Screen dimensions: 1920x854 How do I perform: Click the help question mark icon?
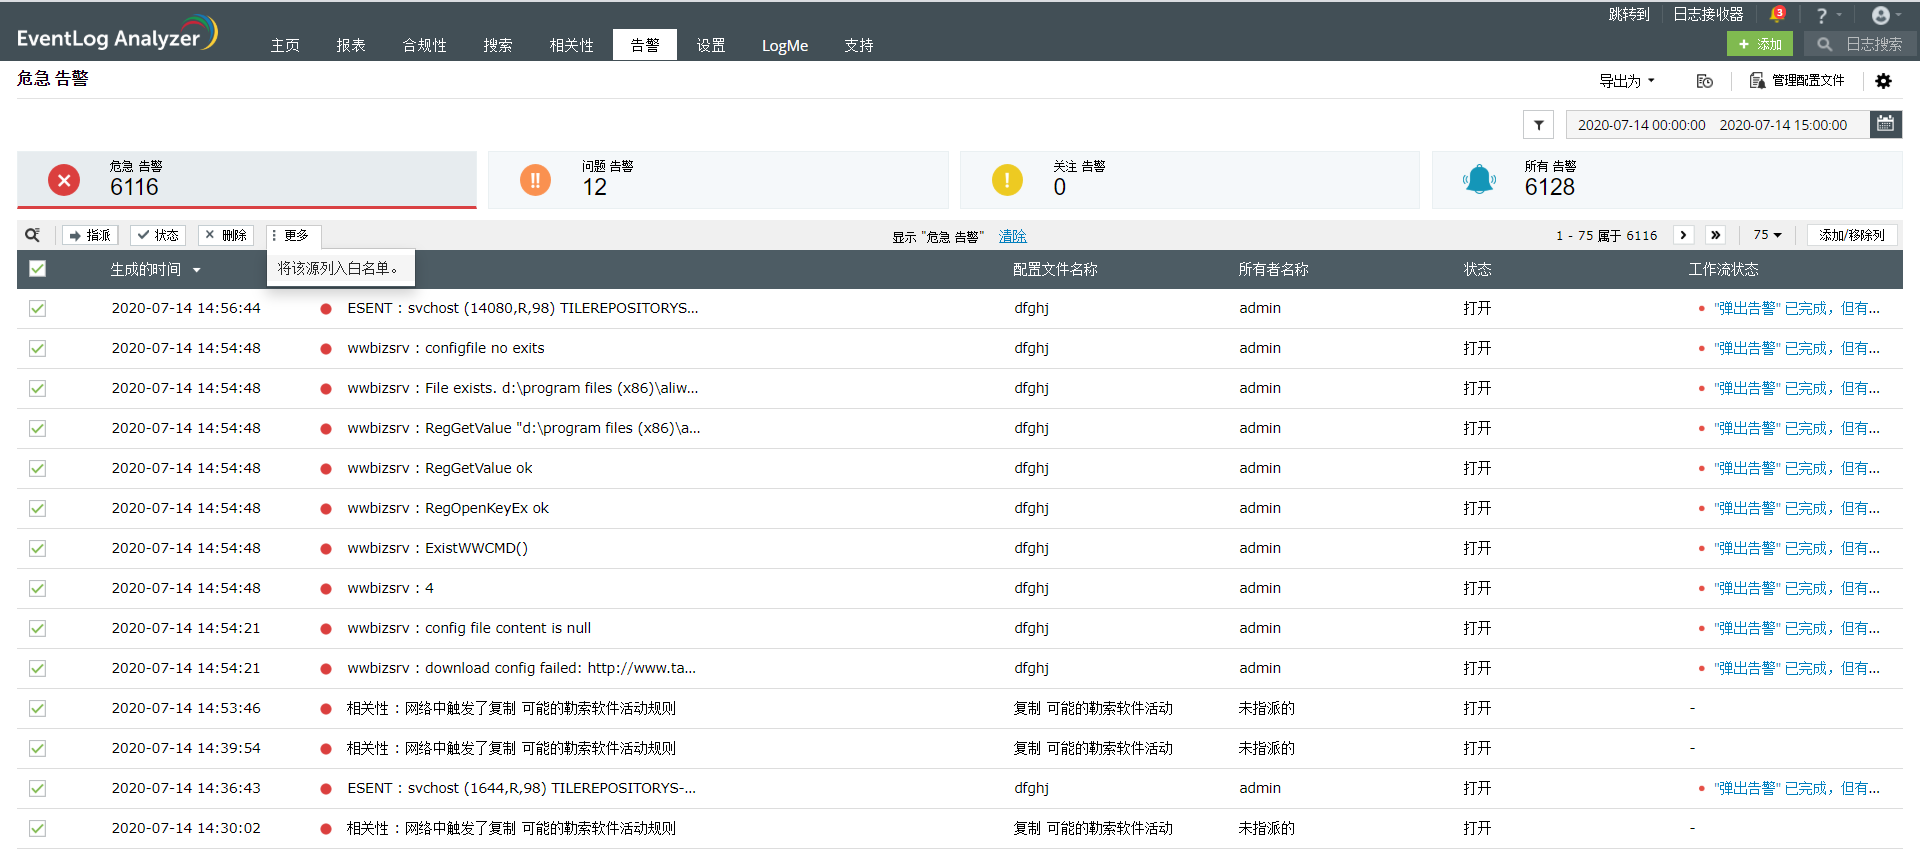[1822, 15]
